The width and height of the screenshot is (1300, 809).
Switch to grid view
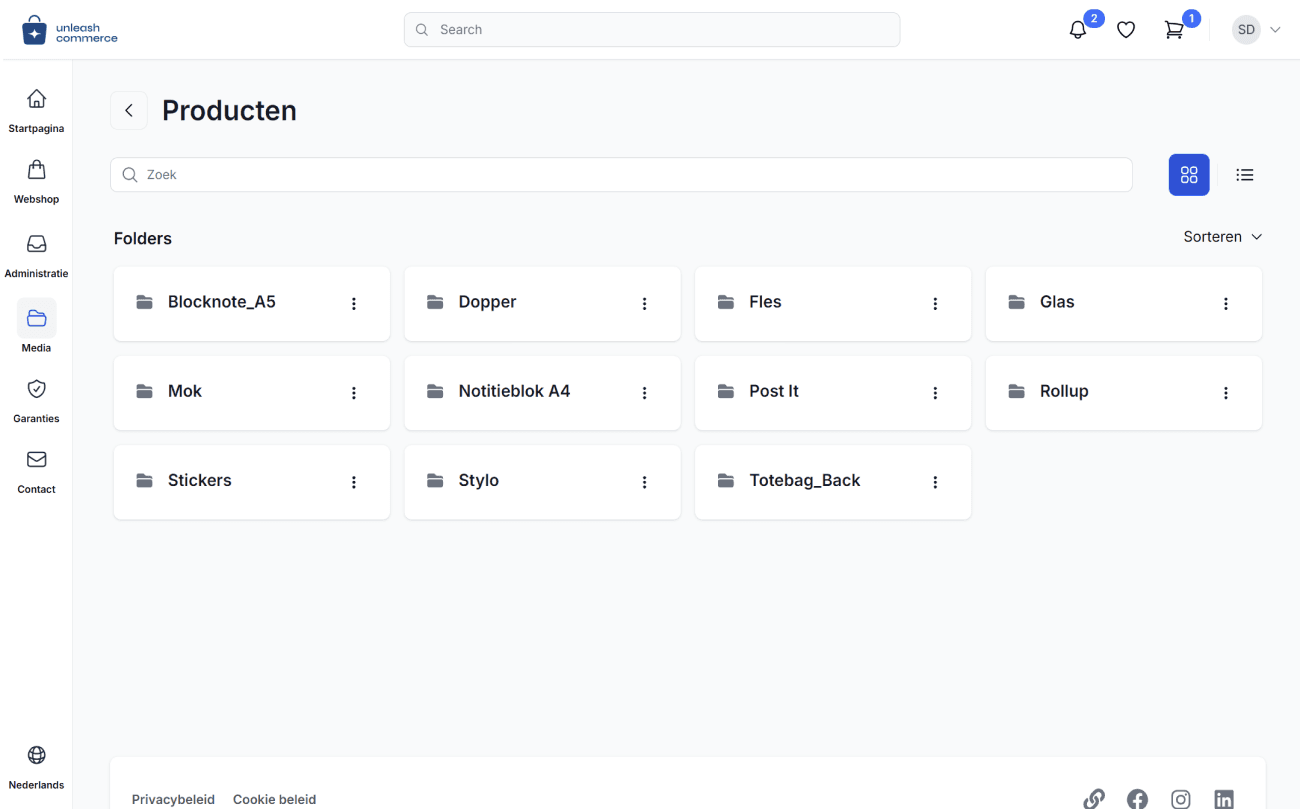(x=1189, y=175)
